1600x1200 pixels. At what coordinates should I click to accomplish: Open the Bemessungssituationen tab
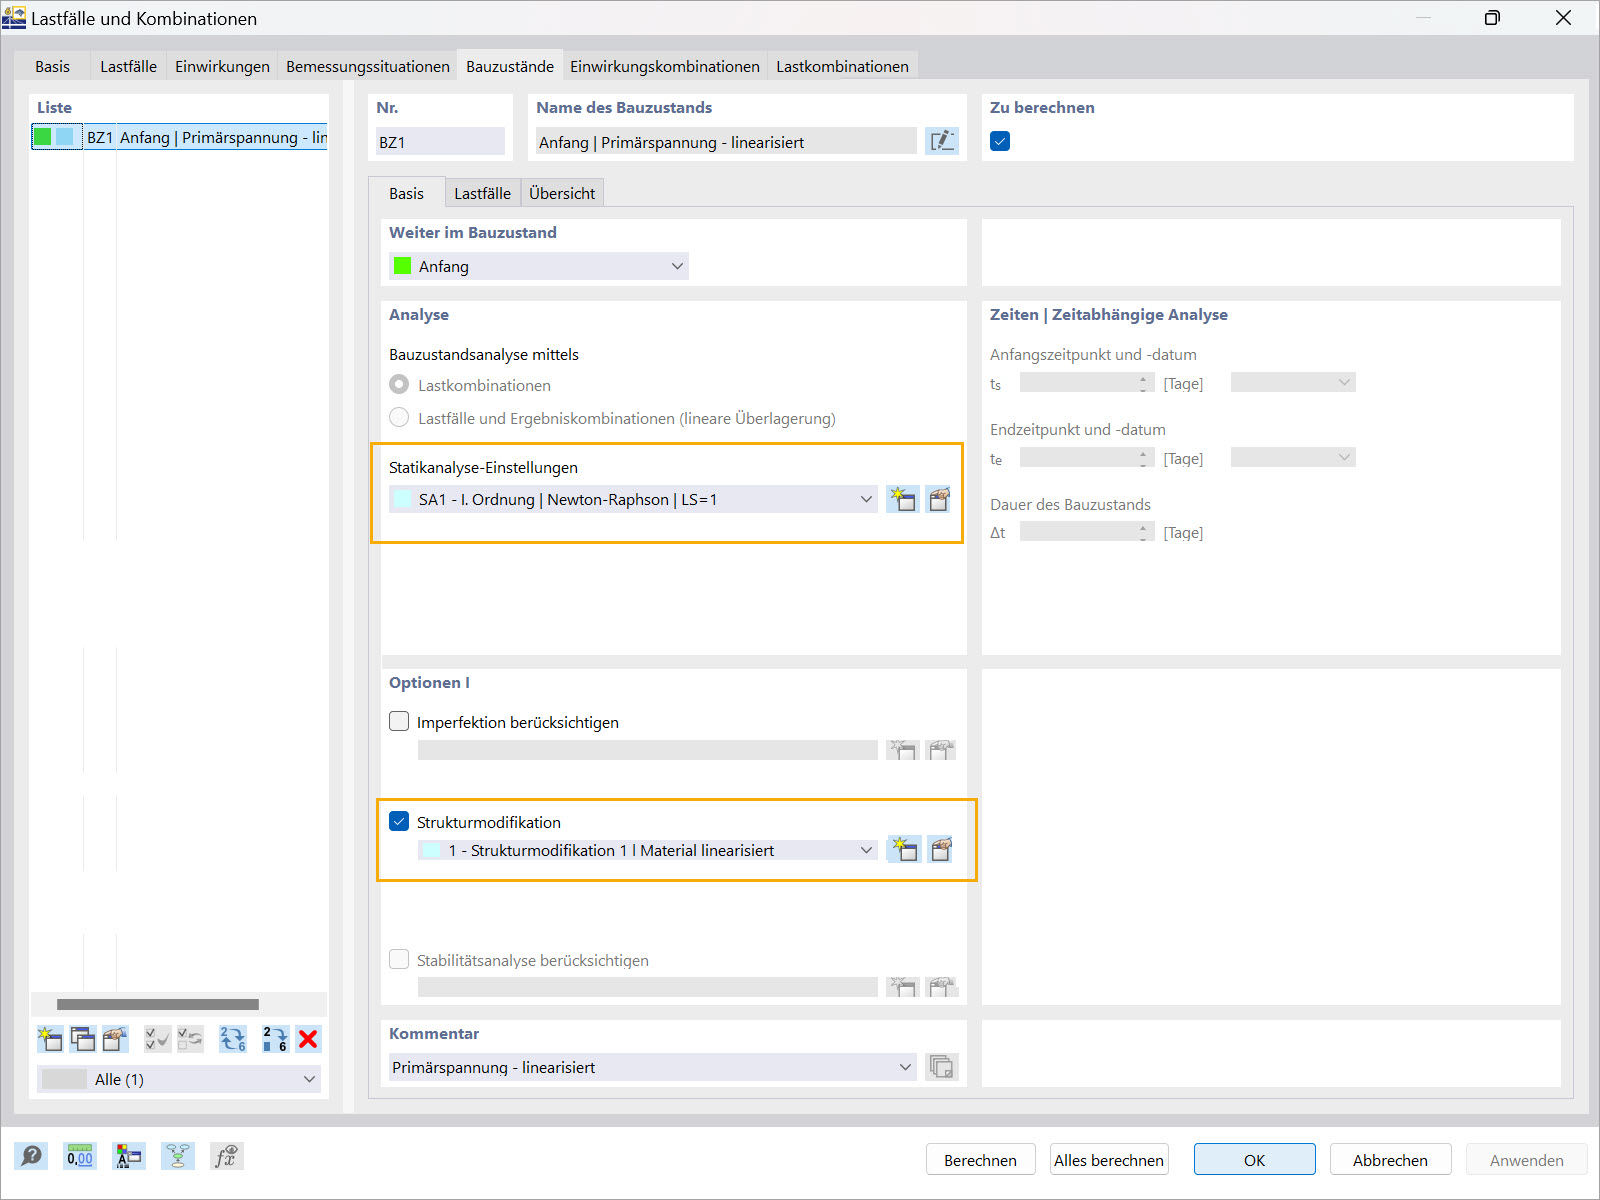[367, 66]
